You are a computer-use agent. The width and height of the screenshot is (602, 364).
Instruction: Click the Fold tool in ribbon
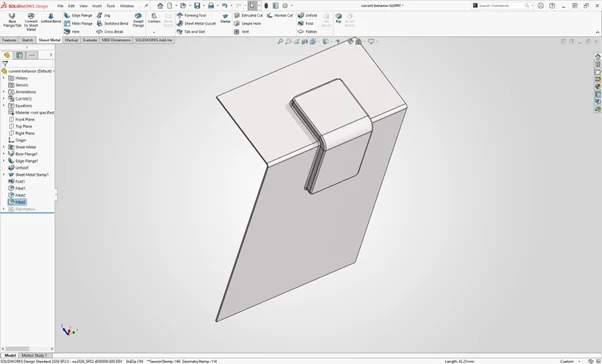(306, 23)
